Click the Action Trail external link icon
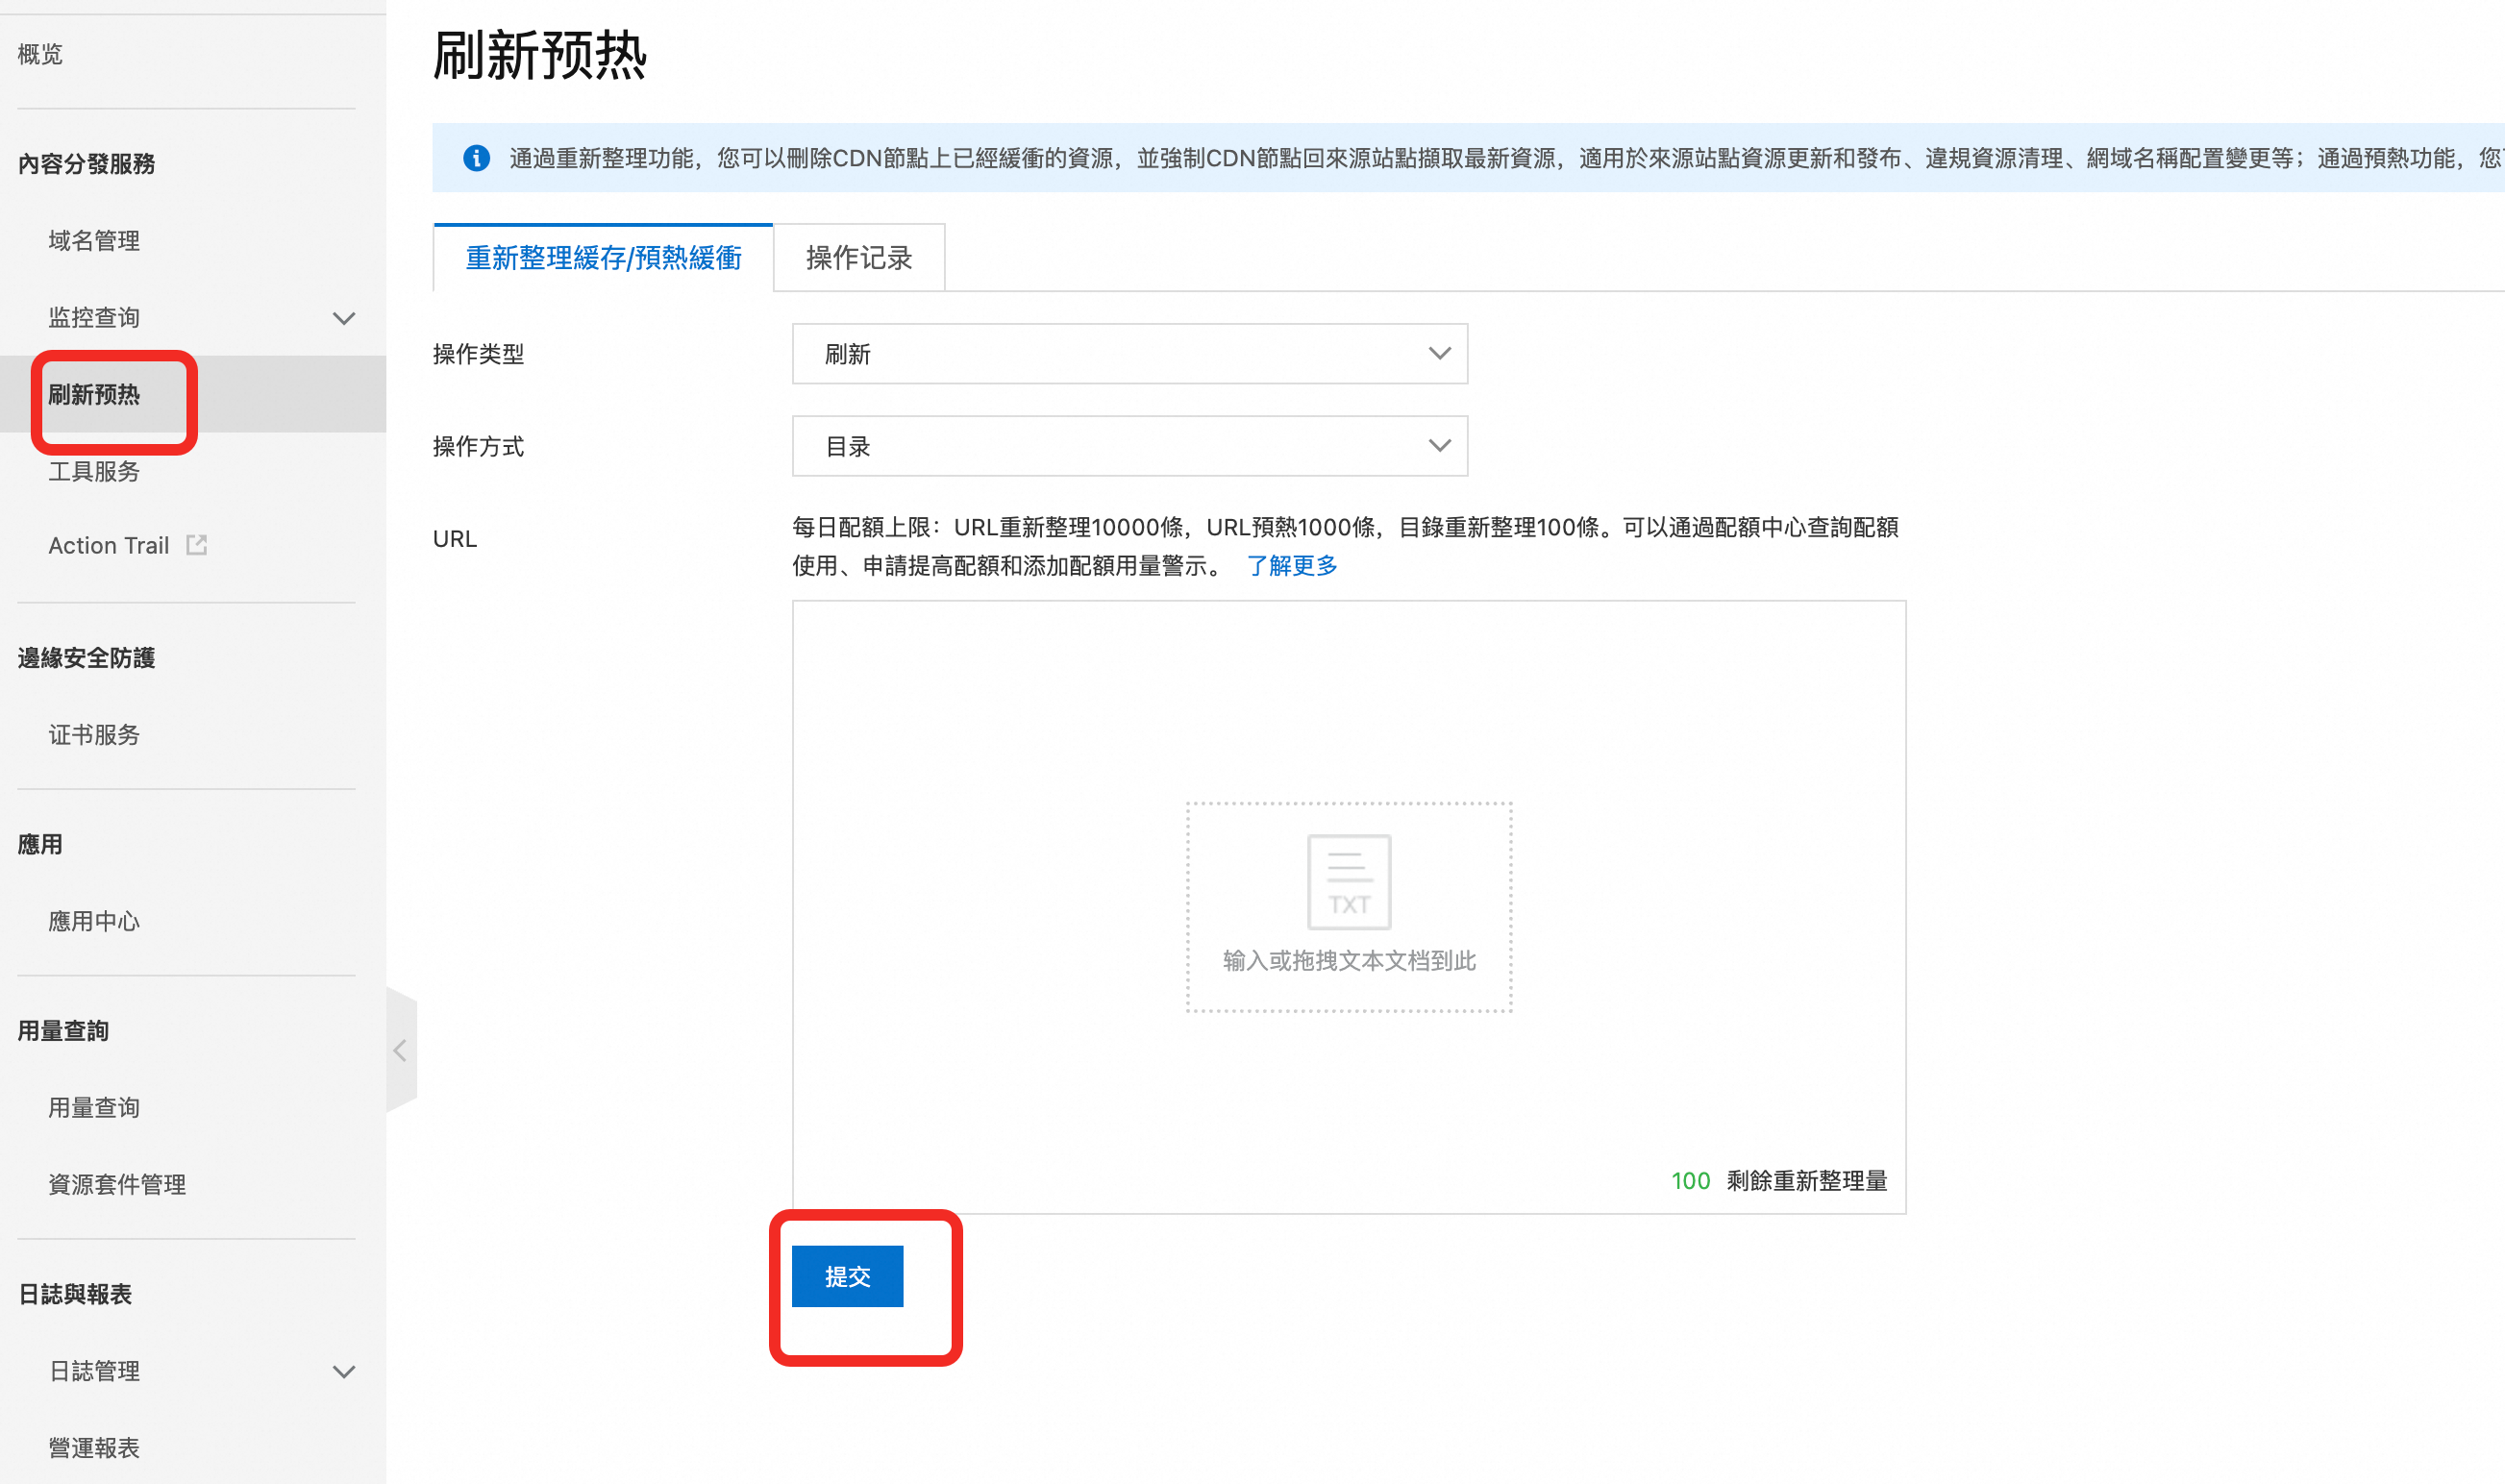Image resolution: width=2505 pixels, height=1484 pixels. tap(197, 545)
